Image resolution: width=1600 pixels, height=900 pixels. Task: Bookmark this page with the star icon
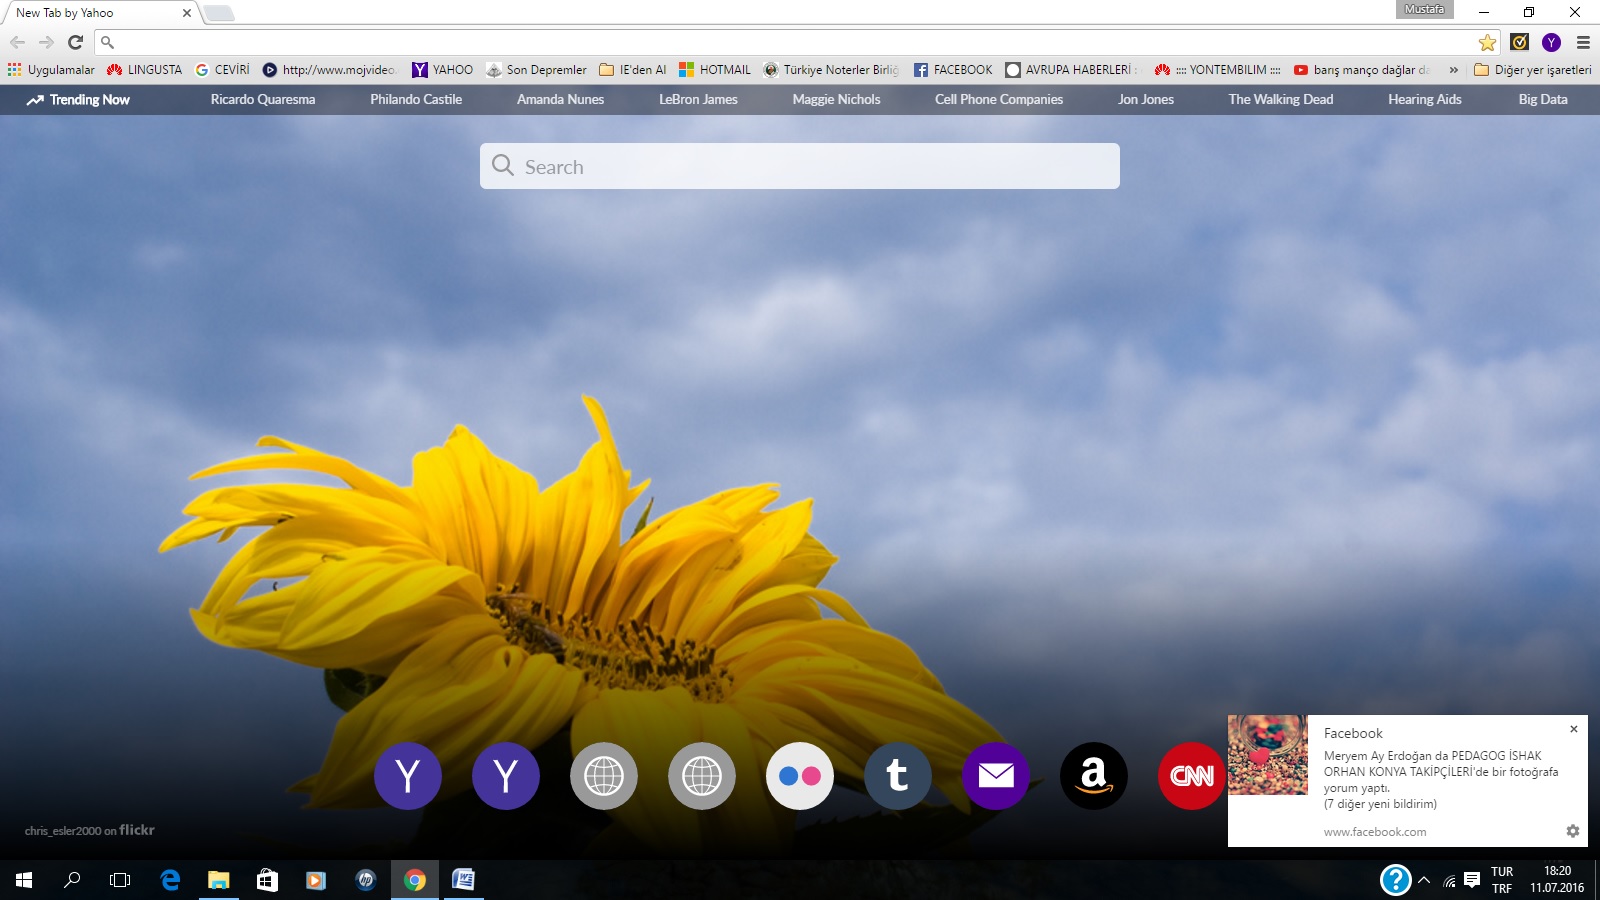tap(1488, 42)
